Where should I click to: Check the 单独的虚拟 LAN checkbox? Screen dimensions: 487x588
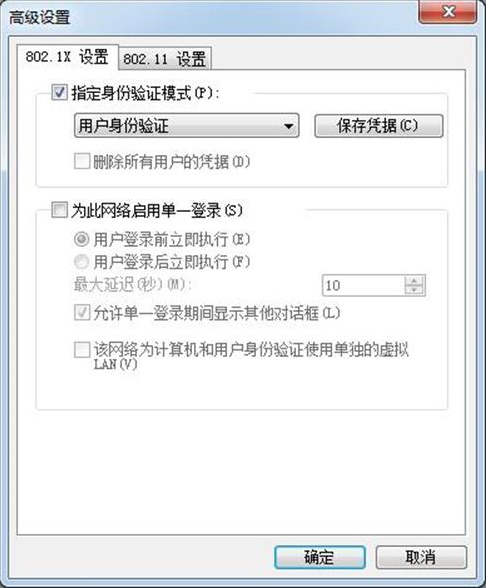click(x=82, y=350)
